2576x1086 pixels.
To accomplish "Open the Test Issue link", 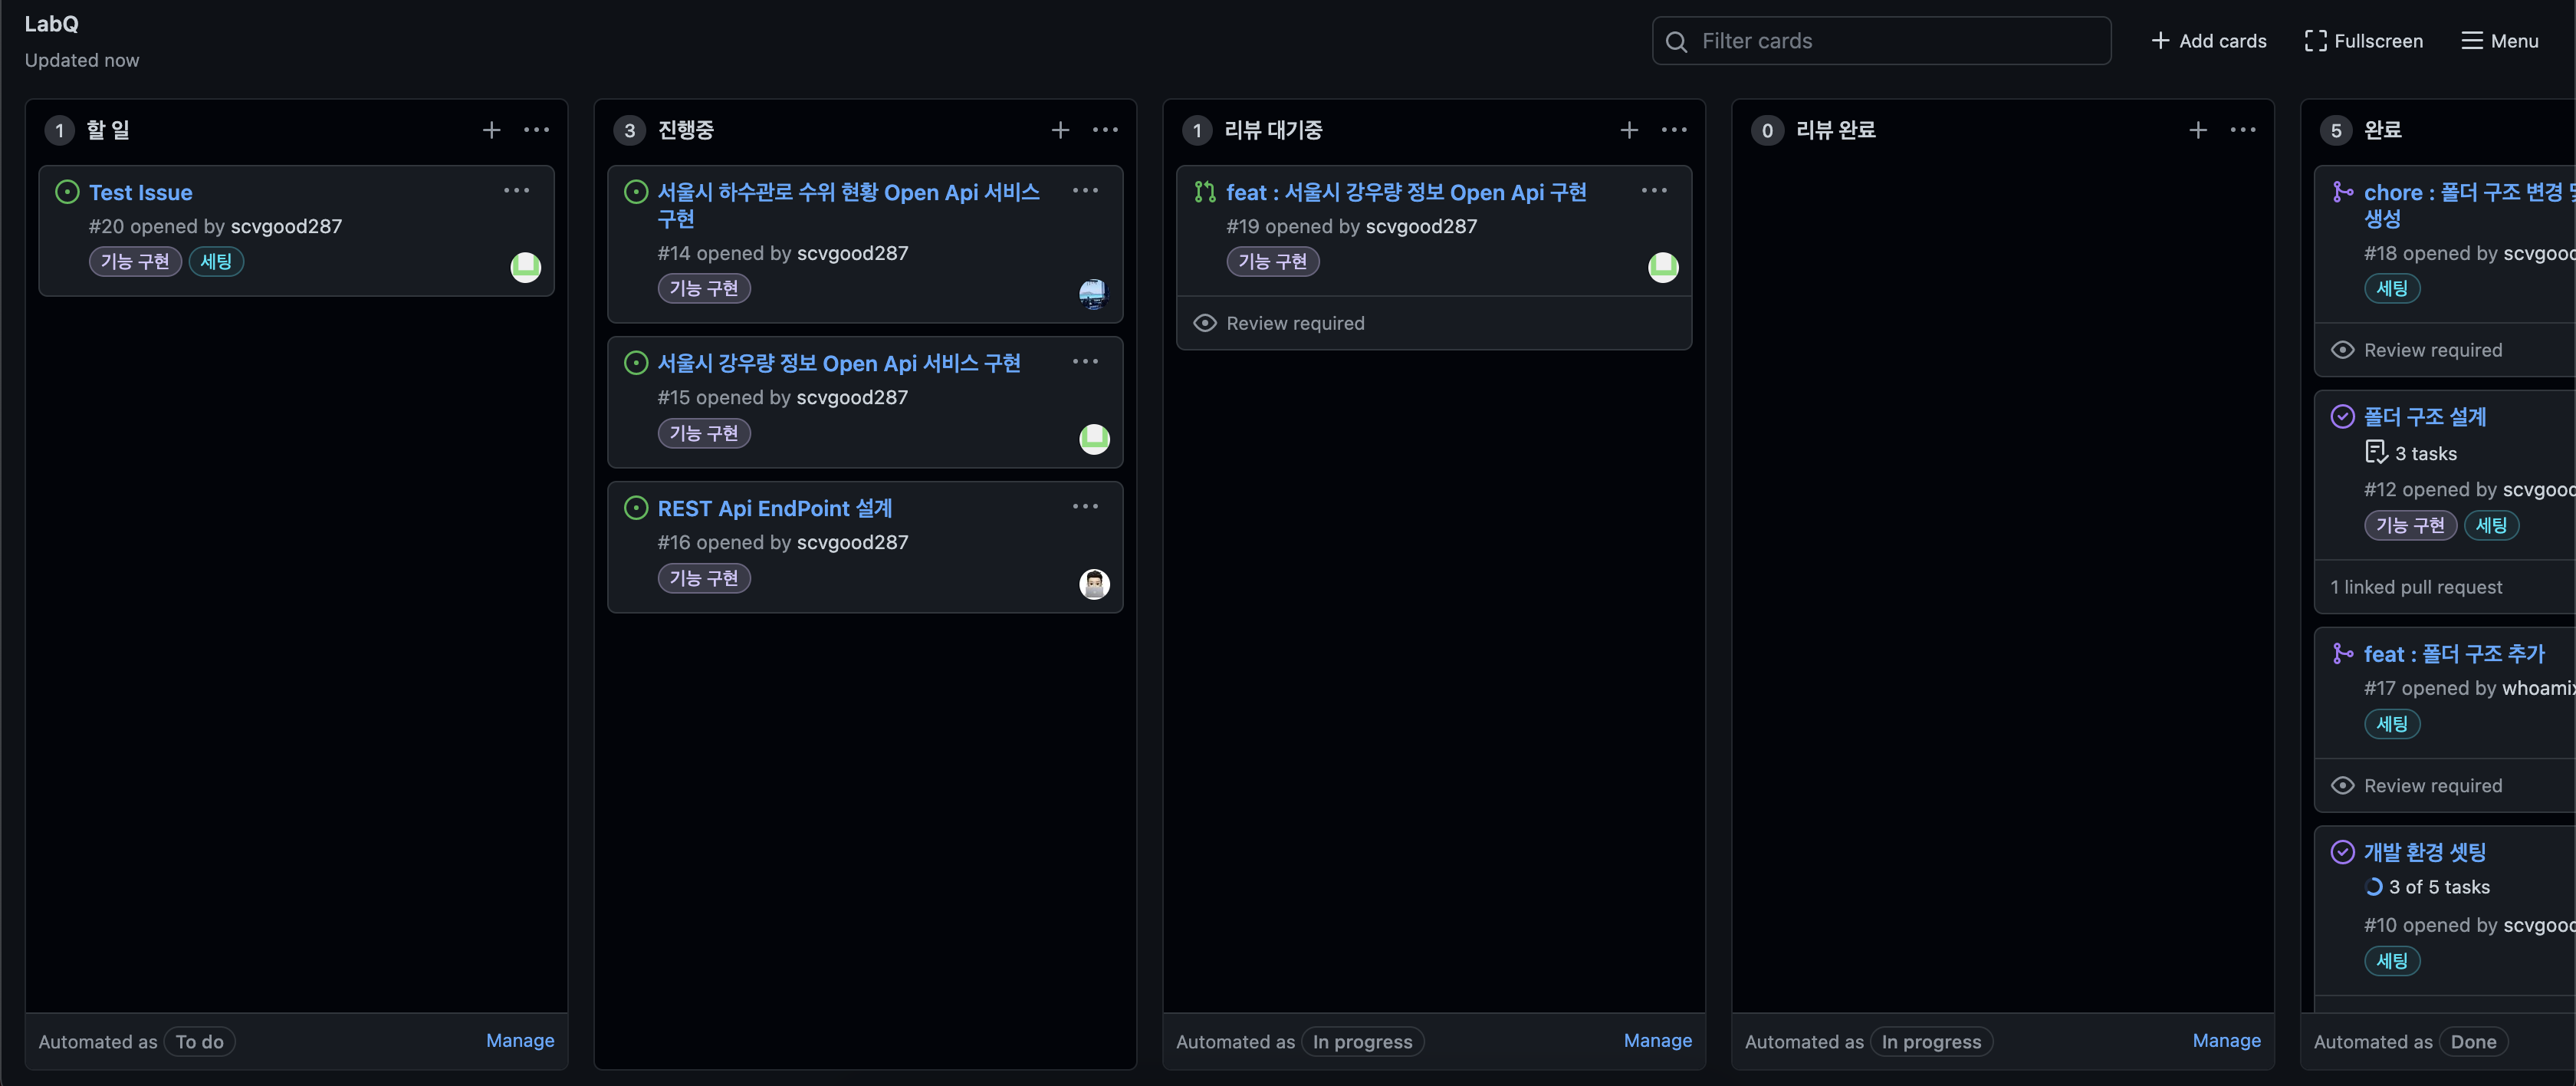I will 140,193.
